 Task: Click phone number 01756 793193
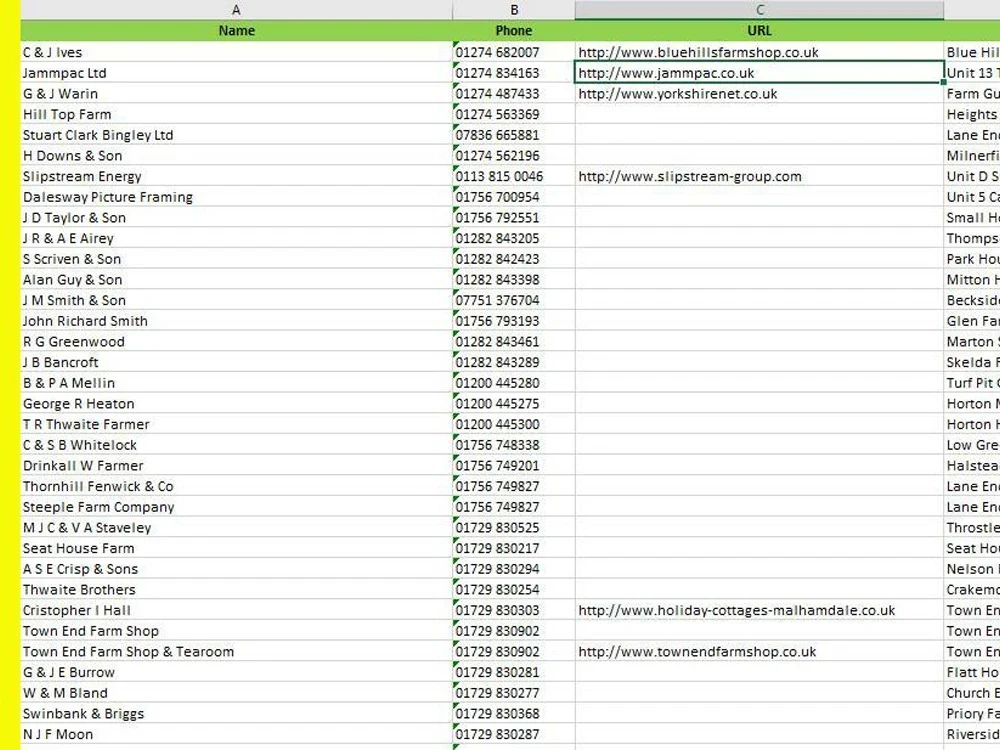(513, 321)
